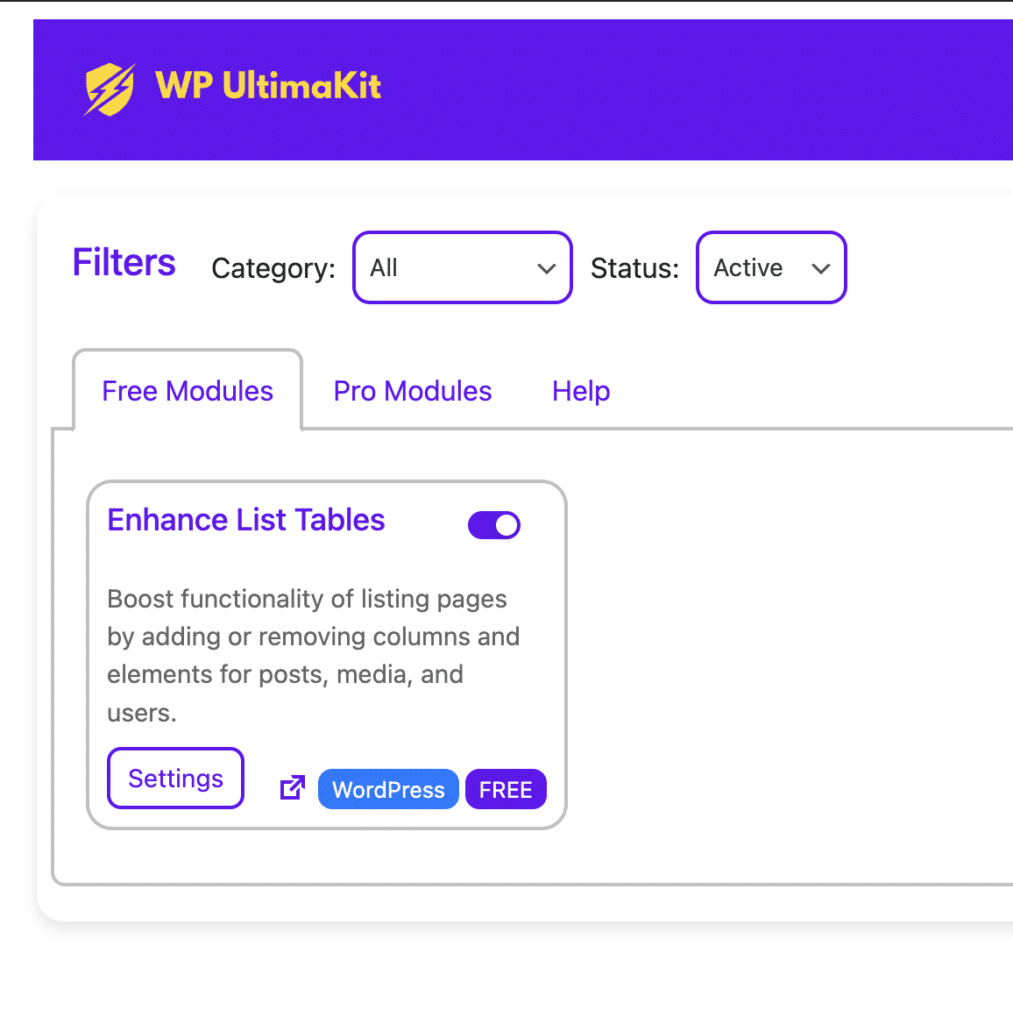Click the Status: label
This screenshot has width=1013, height=1024.
[635, 268]
